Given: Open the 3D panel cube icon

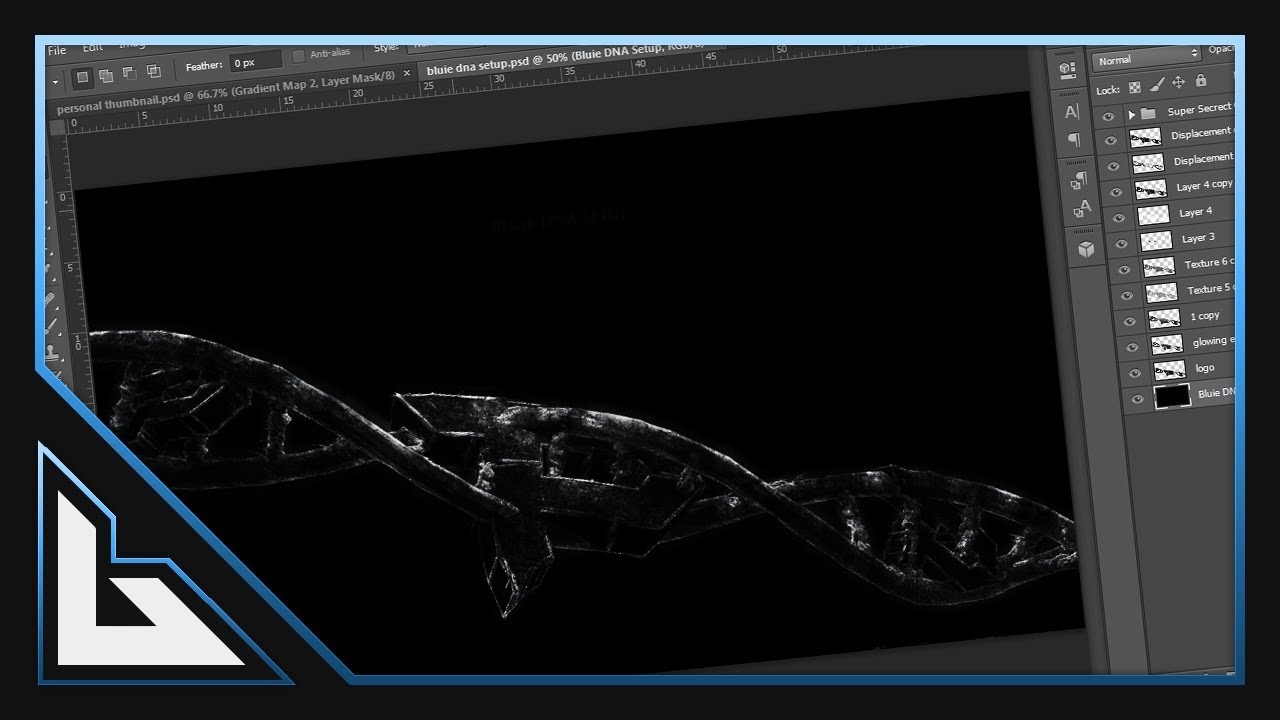Looking at the screenshot, I should pos(1086,249).
